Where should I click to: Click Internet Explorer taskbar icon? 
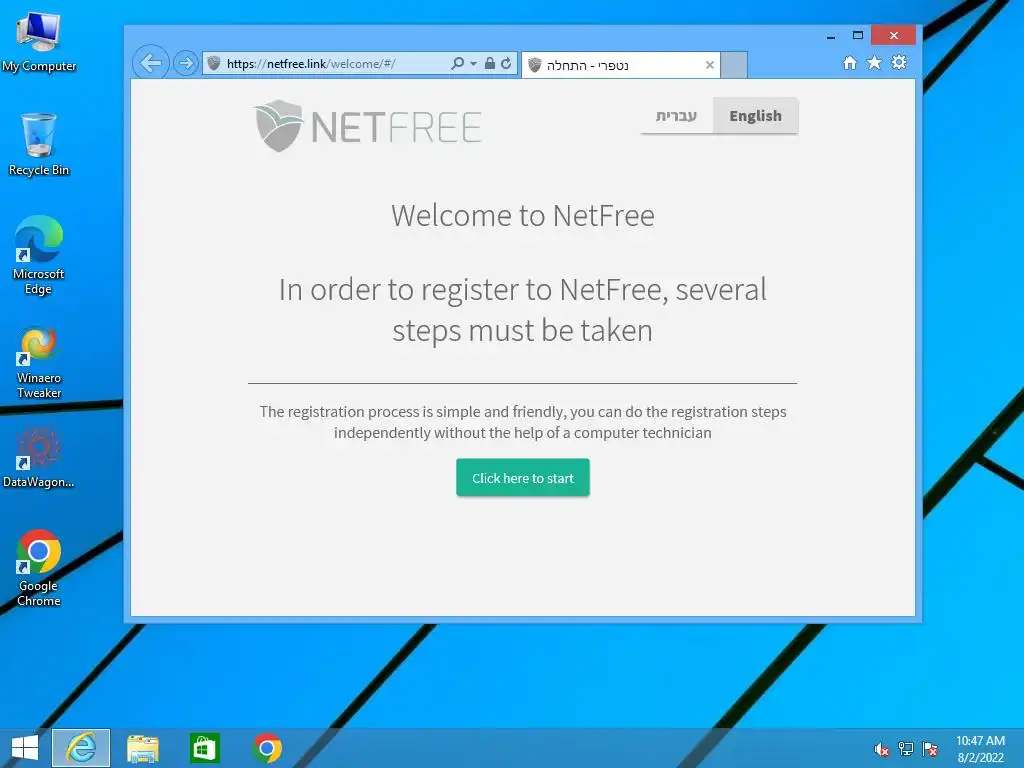81,748
